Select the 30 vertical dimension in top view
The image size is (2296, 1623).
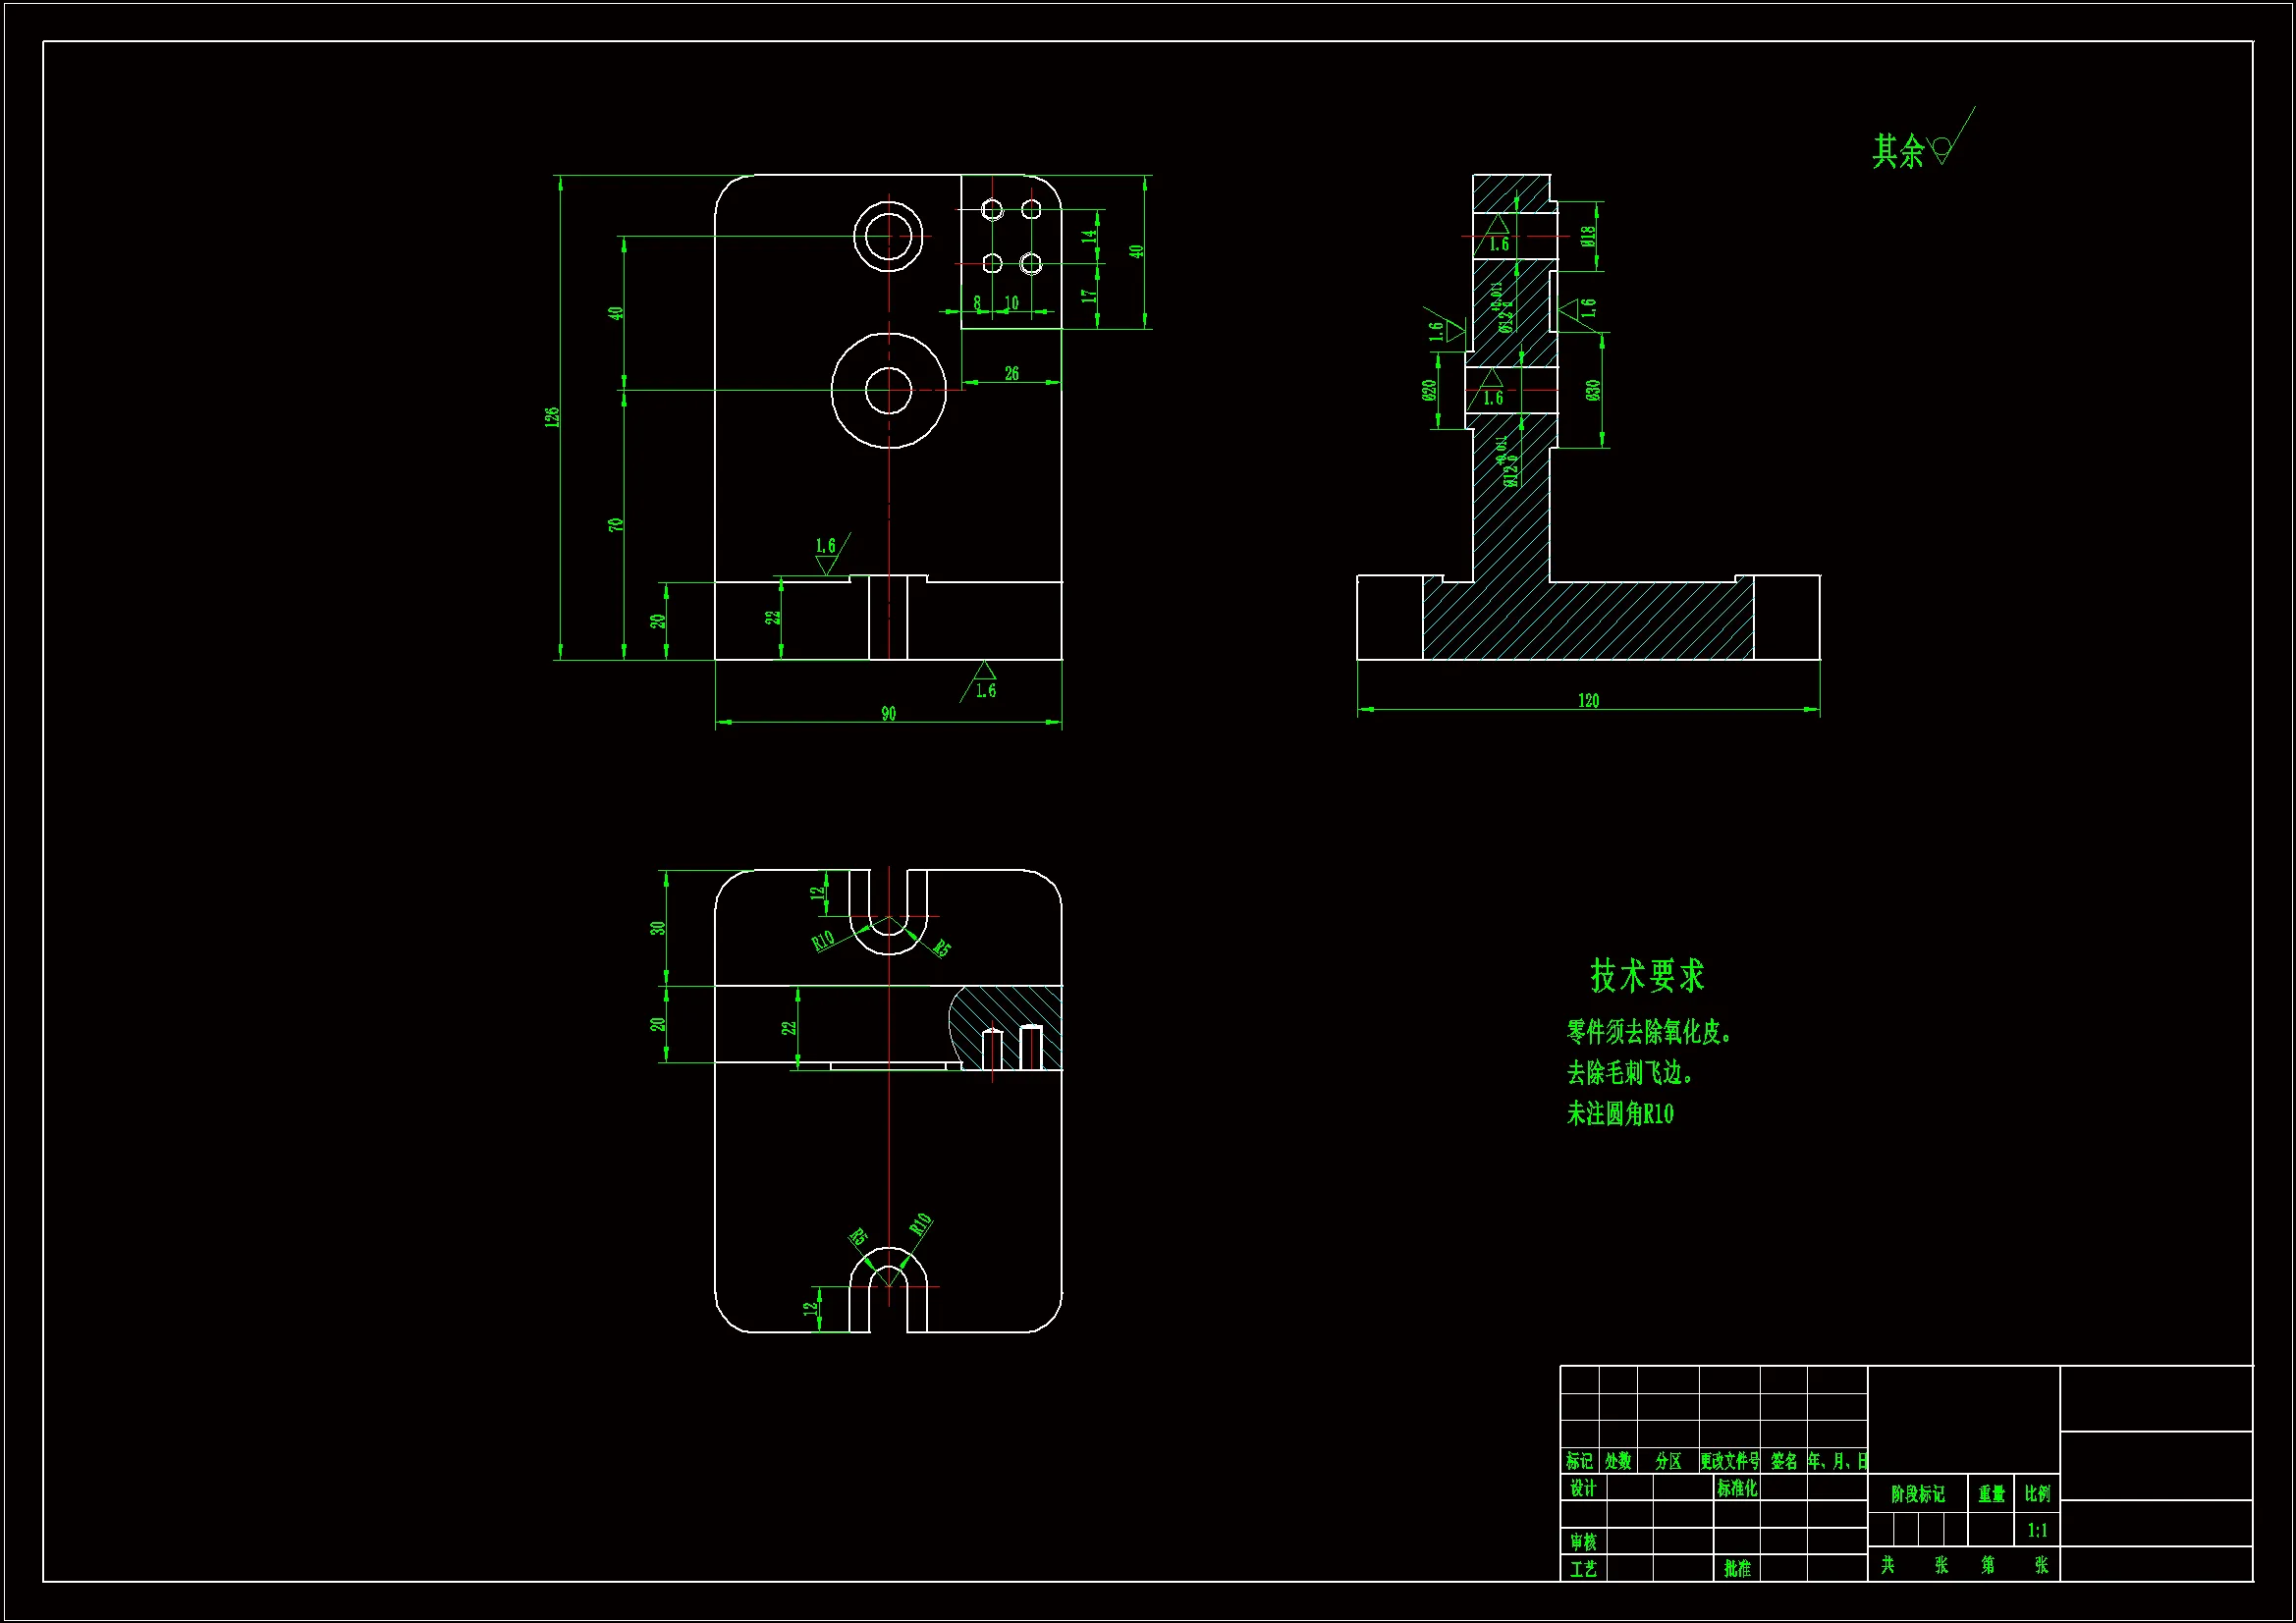[x=657, y=928]
